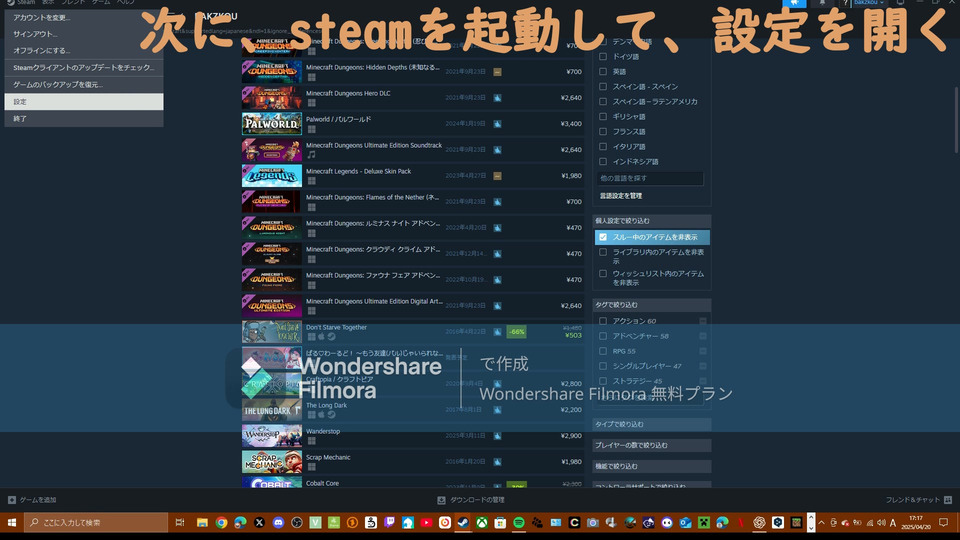Screen dimensions: 960x540
Task: Click the mixed review icon for Minecraft Legends
Action: (x=497, y=176)
